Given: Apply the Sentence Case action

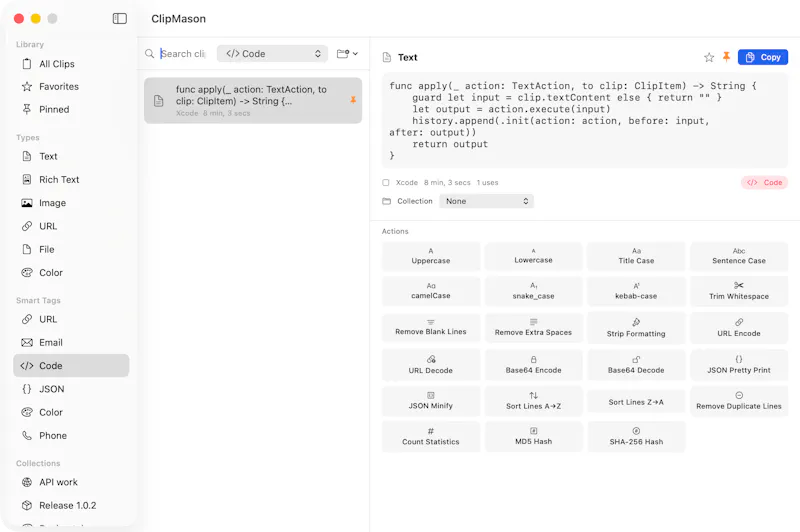Looking at the screenshot, I should tap(739, 256).
